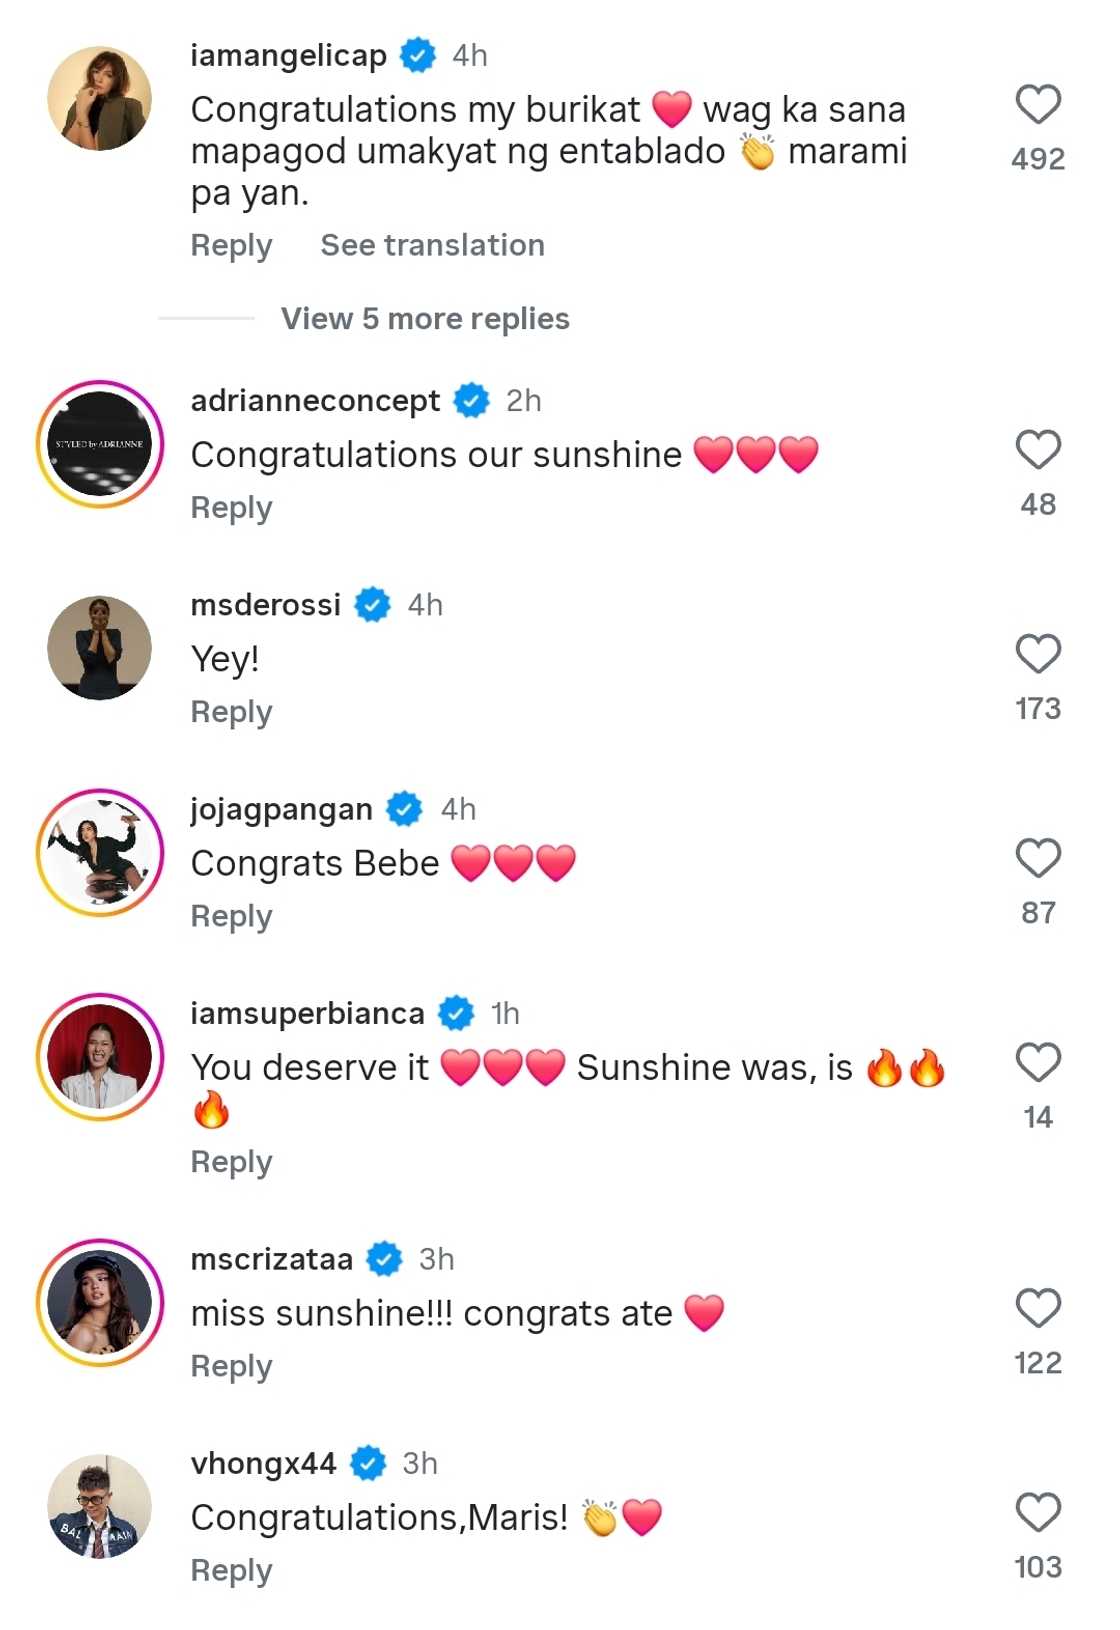1120x1630 pixels.
Task: Like jojagpangan's Congrats Bebe comment
Action: [1038, 858]
